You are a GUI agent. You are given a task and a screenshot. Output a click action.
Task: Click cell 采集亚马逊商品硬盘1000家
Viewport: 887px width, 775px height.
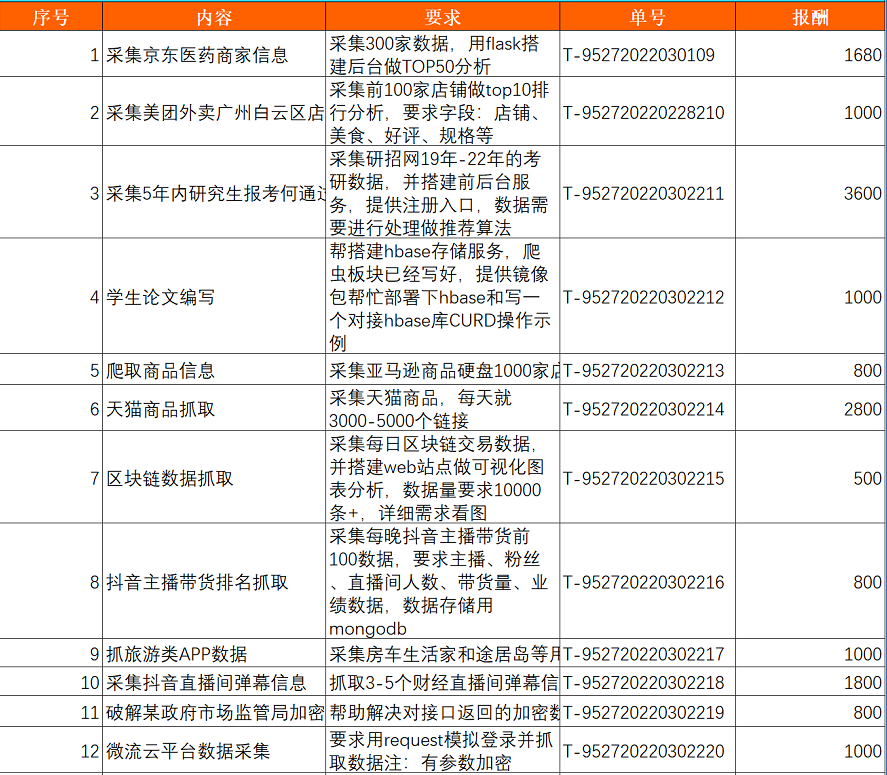(x=442, y=369)
